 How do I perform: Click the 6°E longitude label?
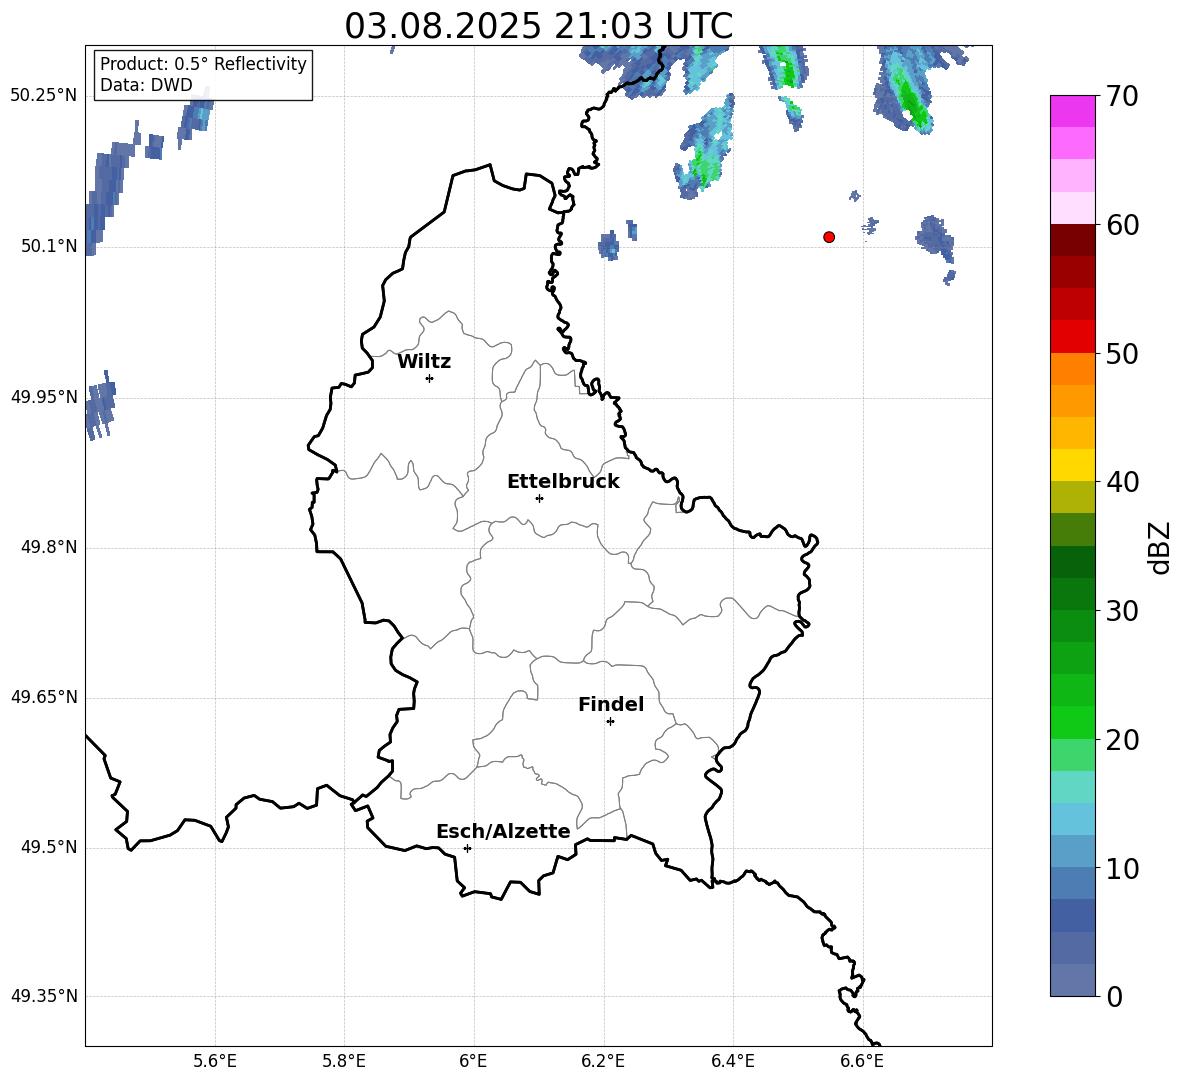click(x=473, y=1061)
